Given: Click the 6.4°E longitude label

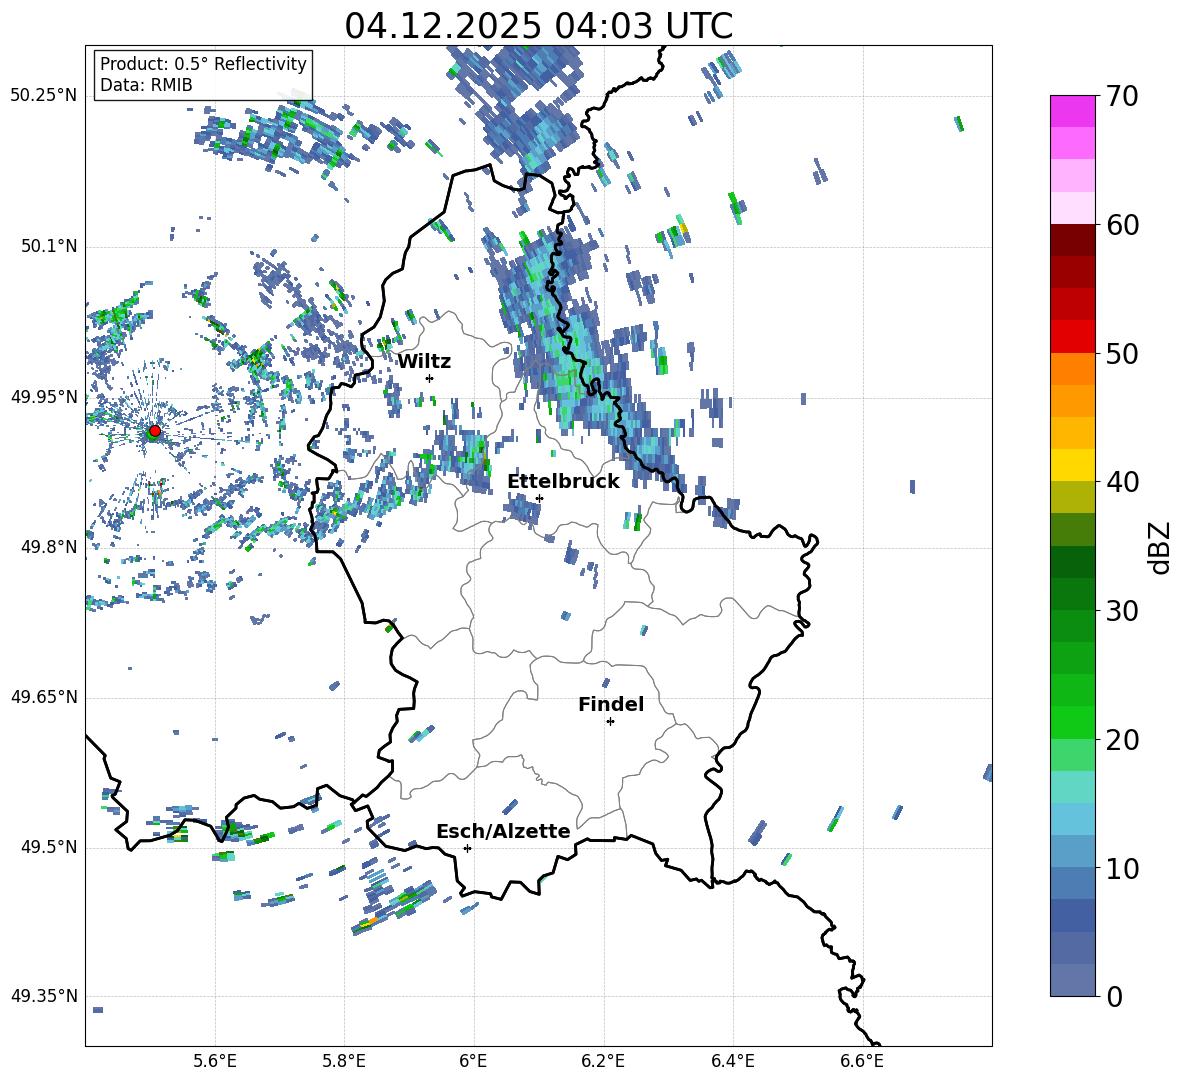Looking at the screenshot, I should pos(732,1061).
